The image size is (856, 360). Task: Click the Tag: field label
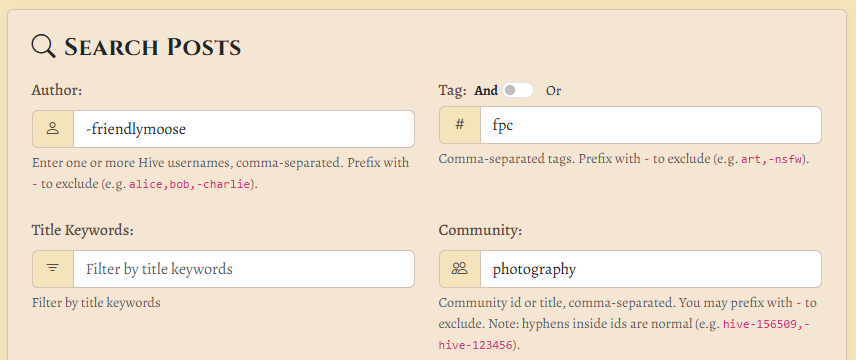point(452,91)
